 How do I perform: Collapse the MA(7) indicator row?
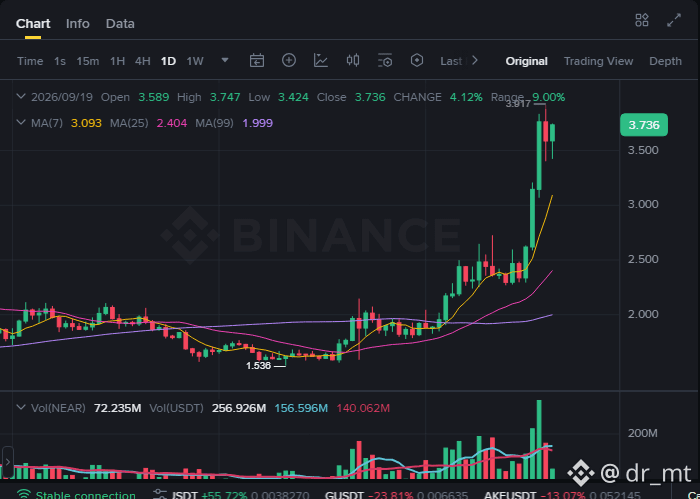click(x=21, y=123)
